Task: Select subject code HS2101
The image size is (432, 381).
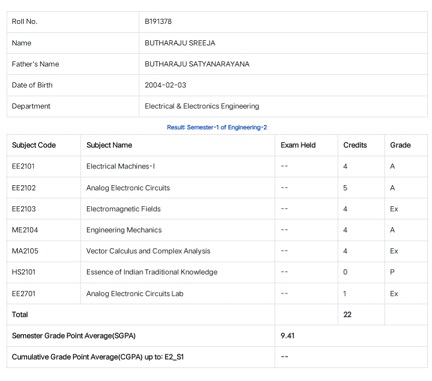Action: pos(23,272)
